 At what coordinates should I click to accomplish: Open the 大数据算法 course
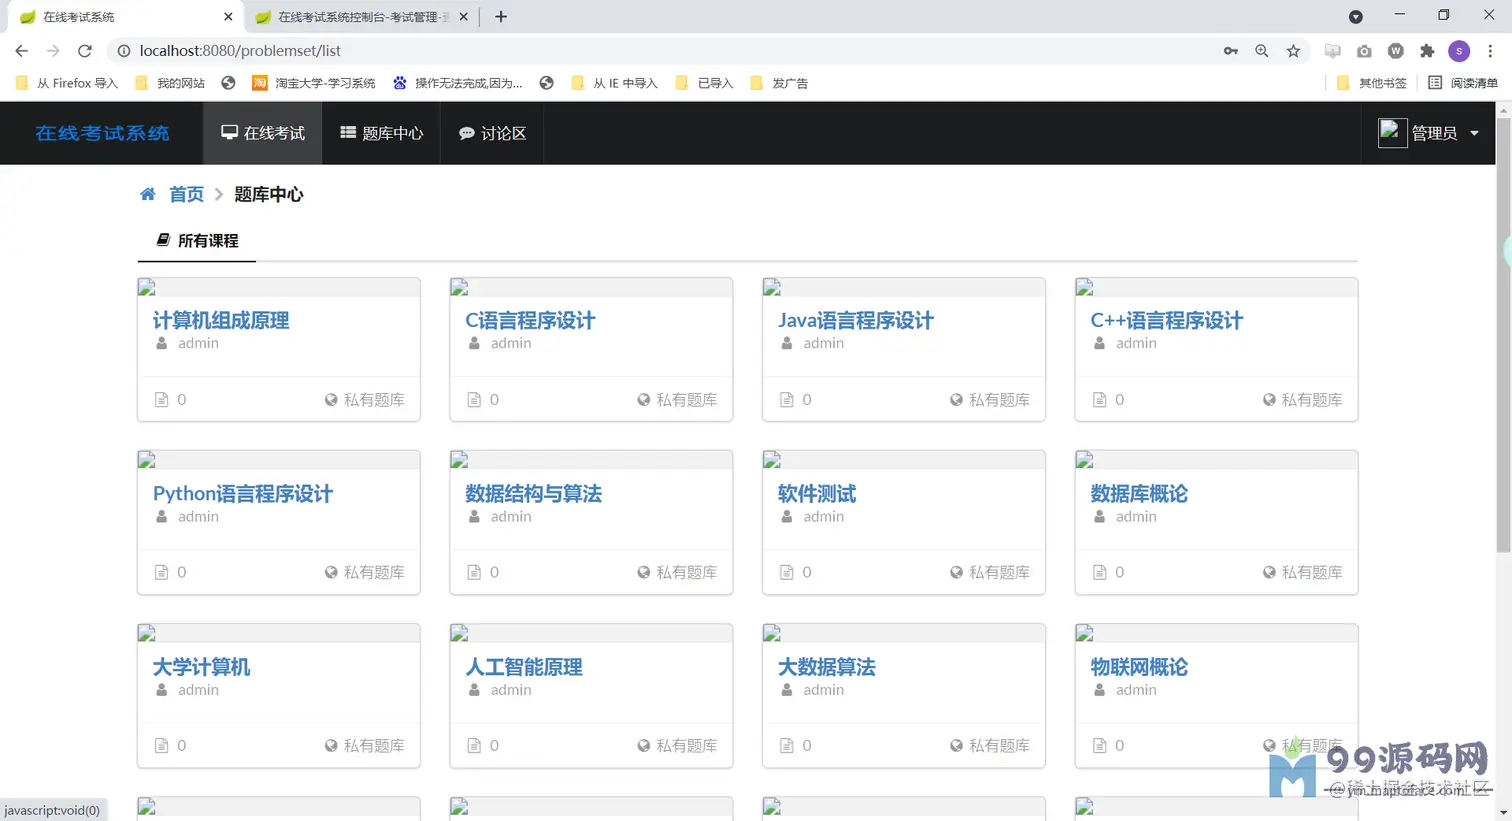[x=827, y=667]
